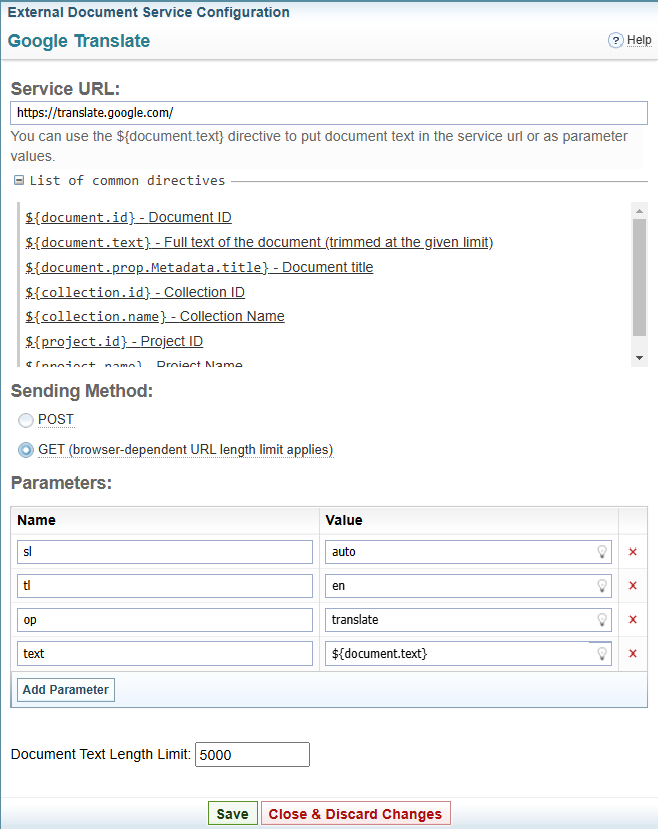
Task: Click lightbulb icon in the ${document.text} value field
Action: pos(602,654)
